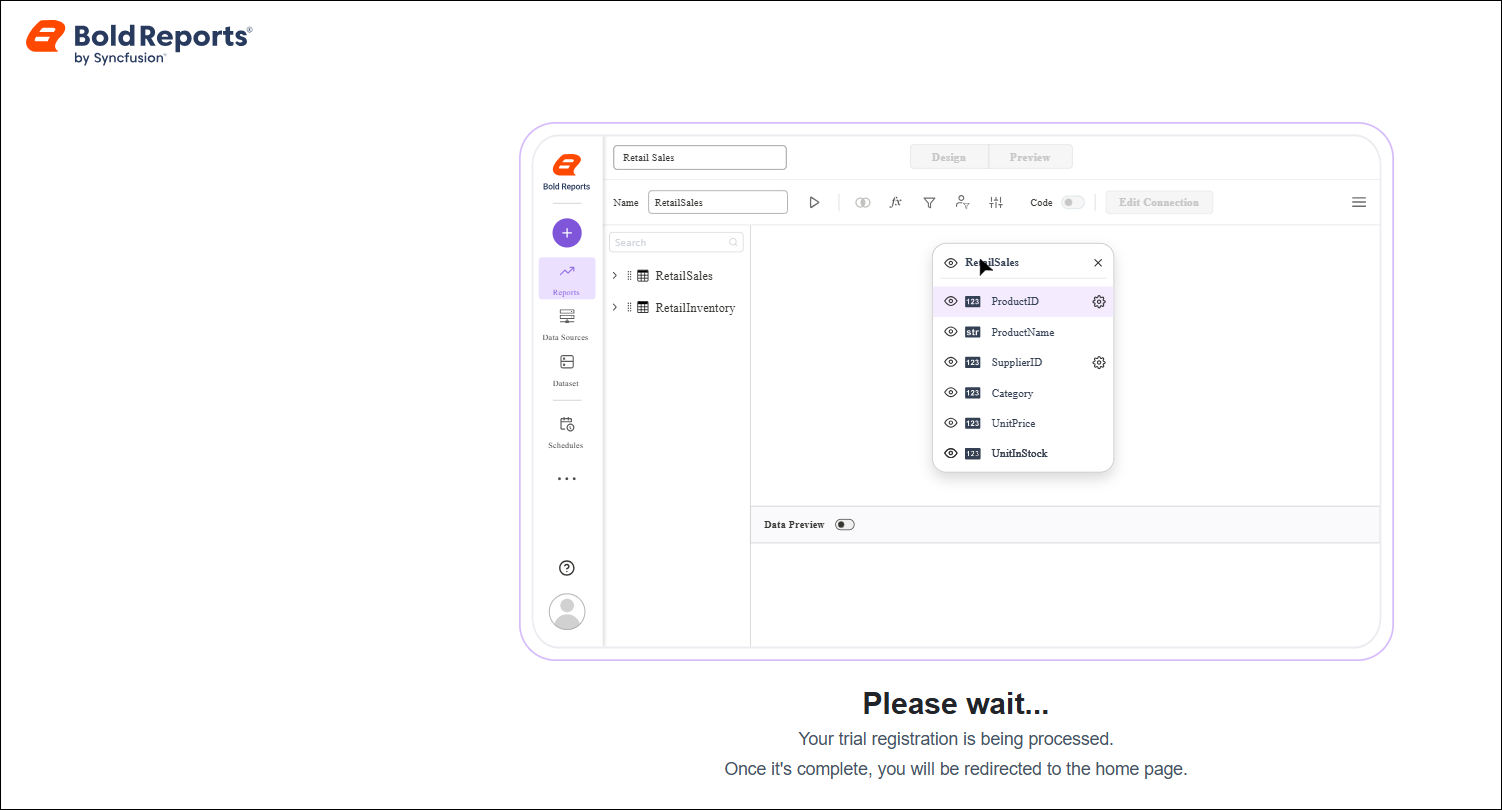Open the hamburger menu icon
The width and height of the screenshot is (1502, 810).
coord(1359,202)
